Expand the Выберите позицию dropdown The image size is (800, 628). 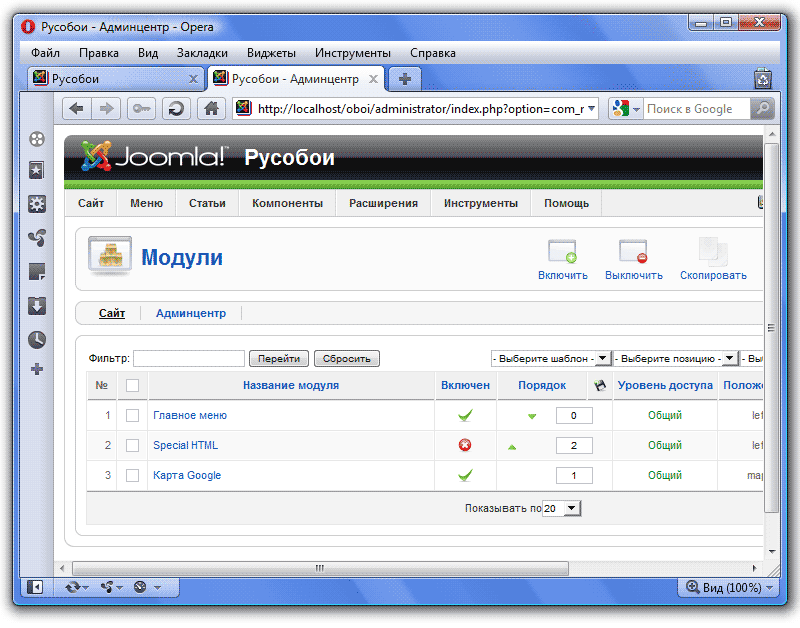point(675,358)
